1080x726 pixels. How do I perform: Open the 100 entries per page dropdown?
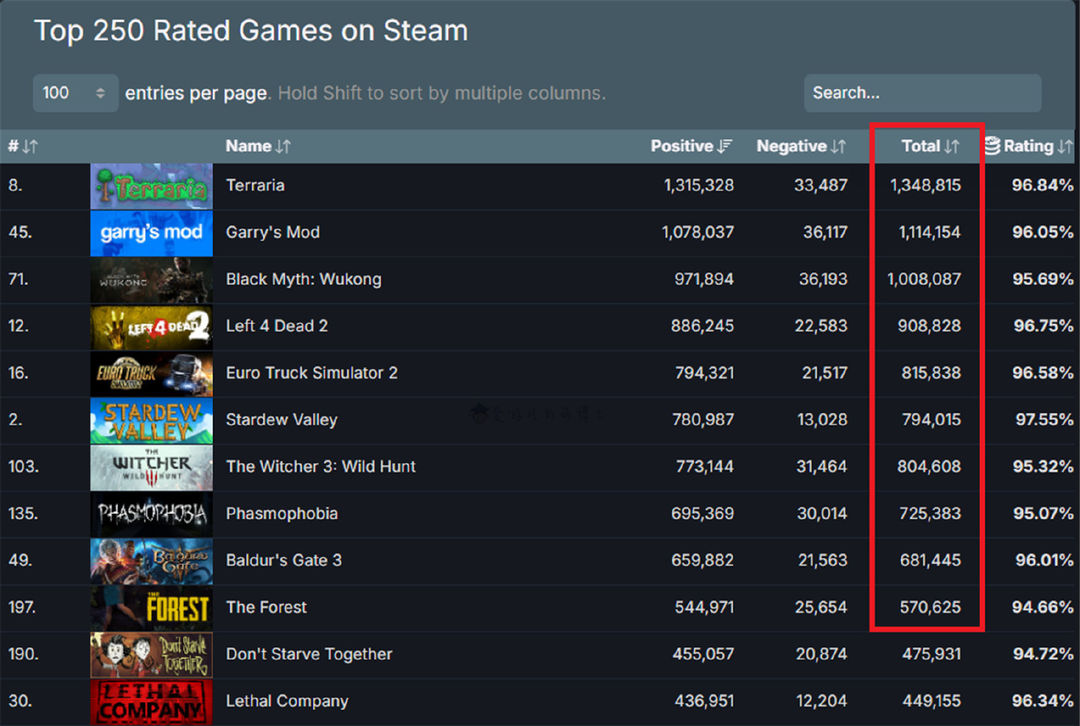75,93
